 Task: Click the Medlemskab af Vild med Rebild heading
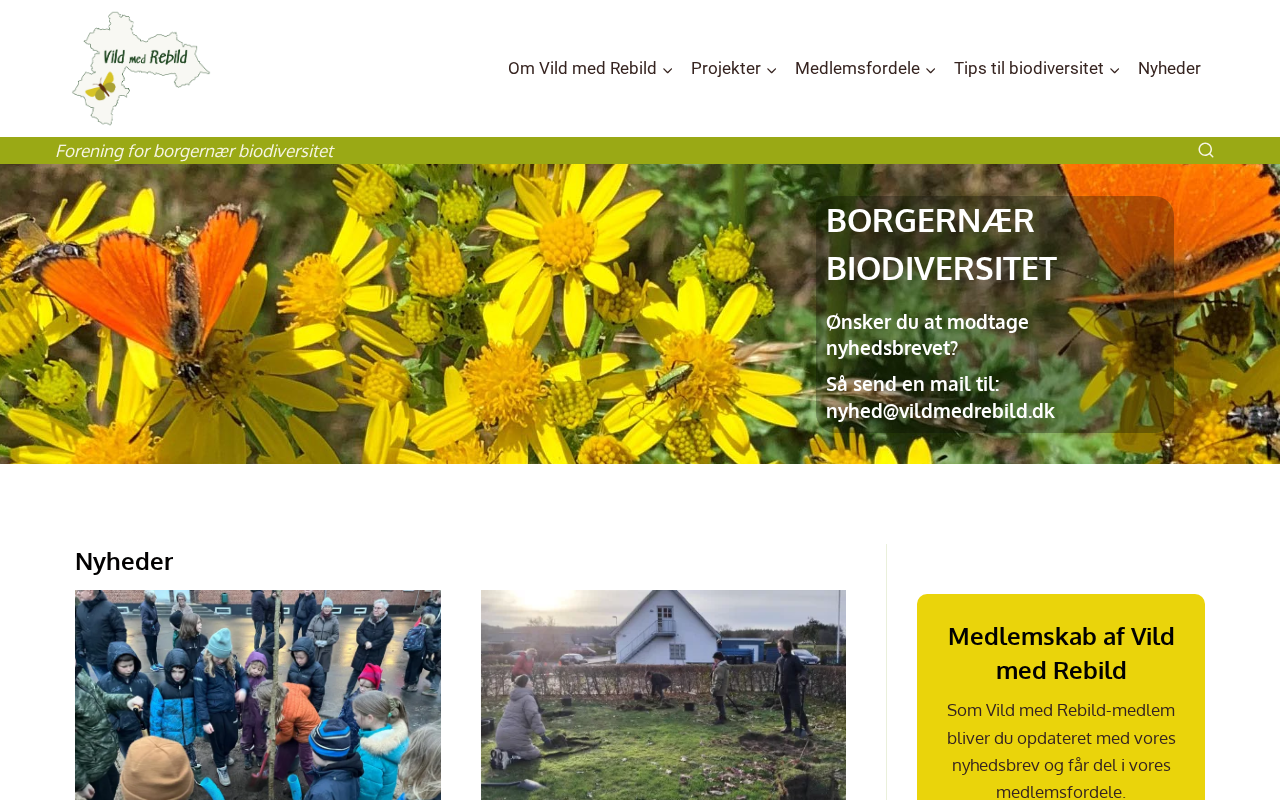[x=1061, y=653]
